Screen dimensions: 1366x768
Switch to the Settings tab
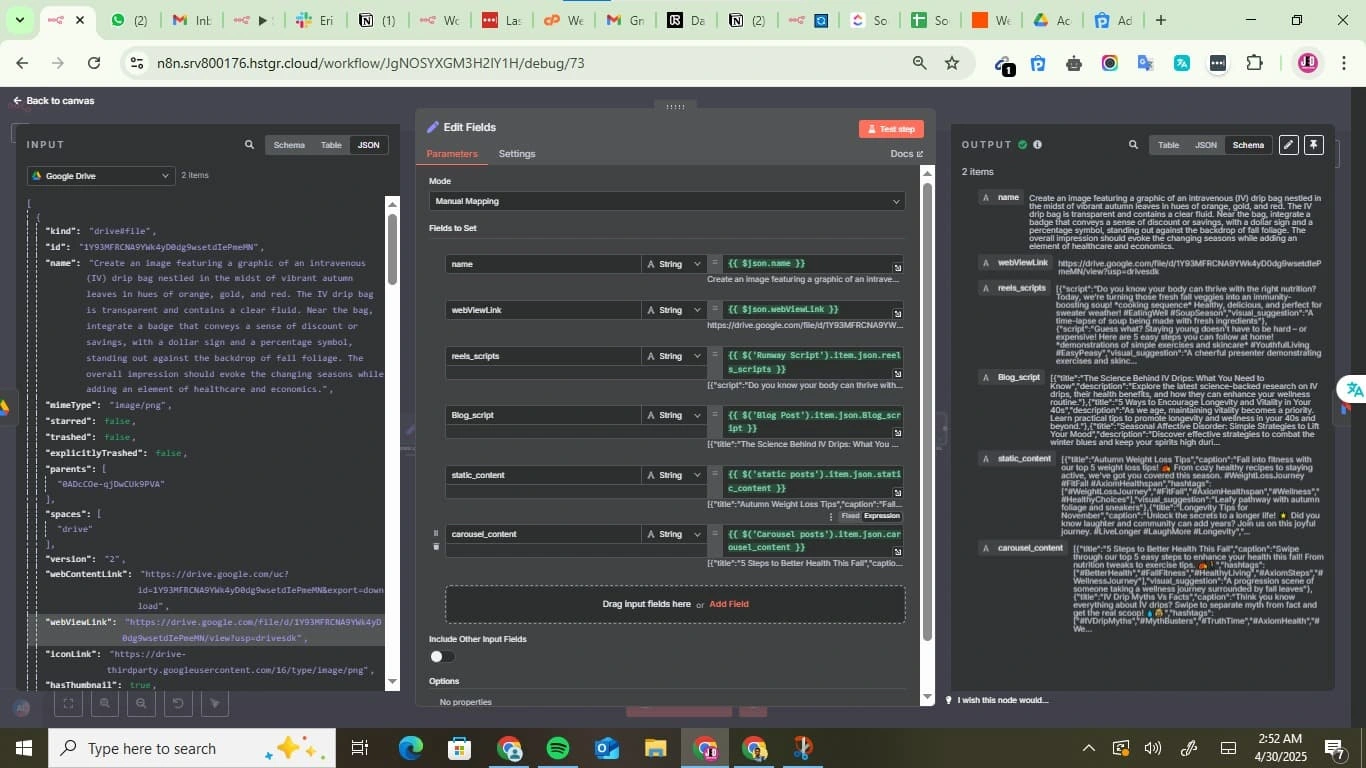[517, 154]
